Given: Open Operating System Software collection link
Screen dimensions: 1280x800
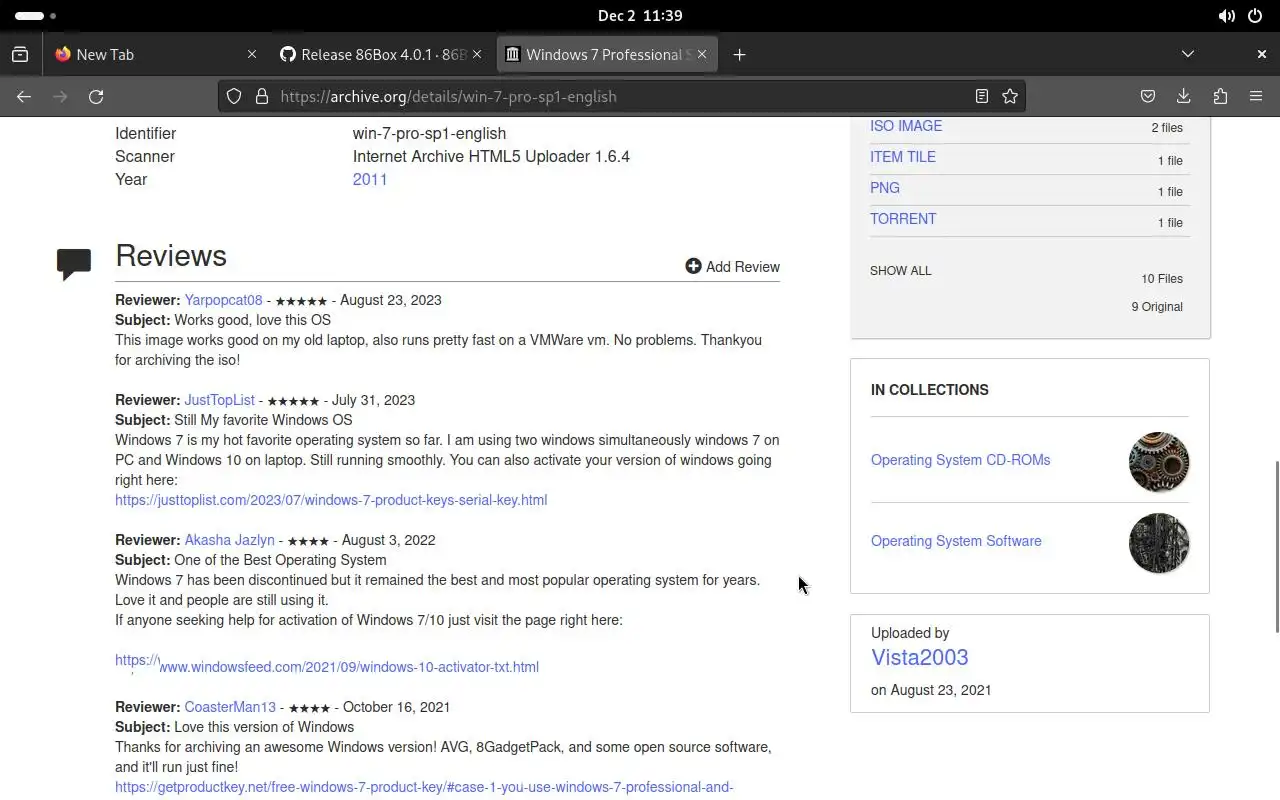Looking at the screenshot, I should (x=956, y=541).
